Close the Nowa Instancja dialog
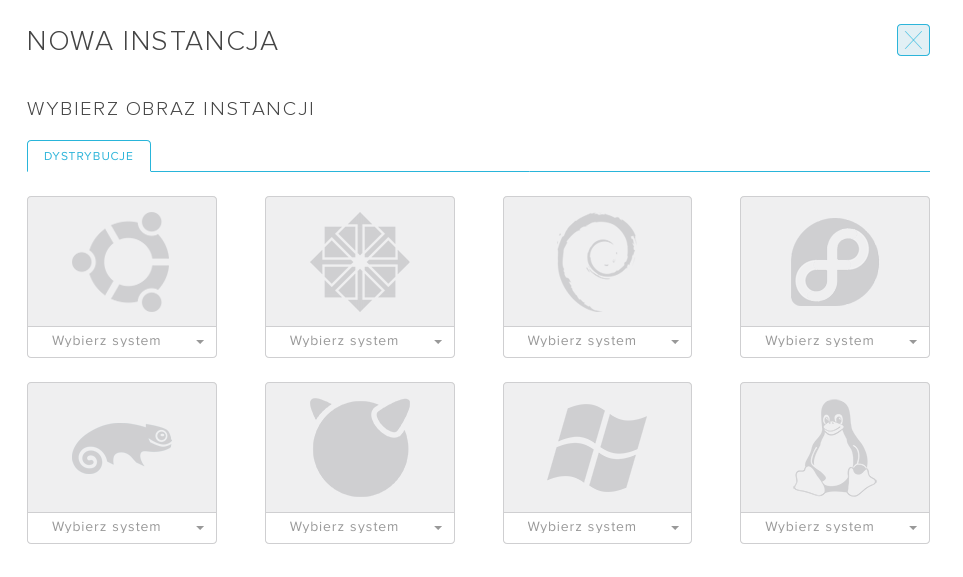The image size is (963, 577). (913, 41)
